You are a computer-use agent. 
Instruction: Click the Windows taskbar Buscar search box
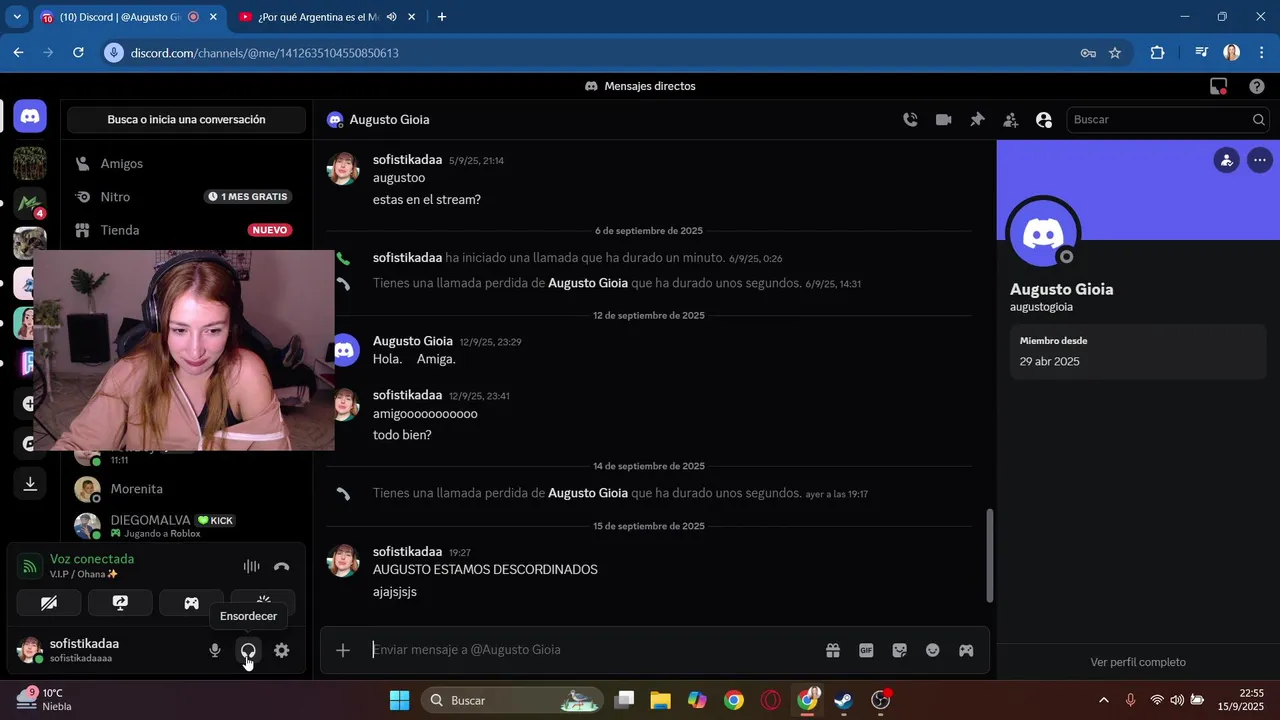[x=511, y=700]
